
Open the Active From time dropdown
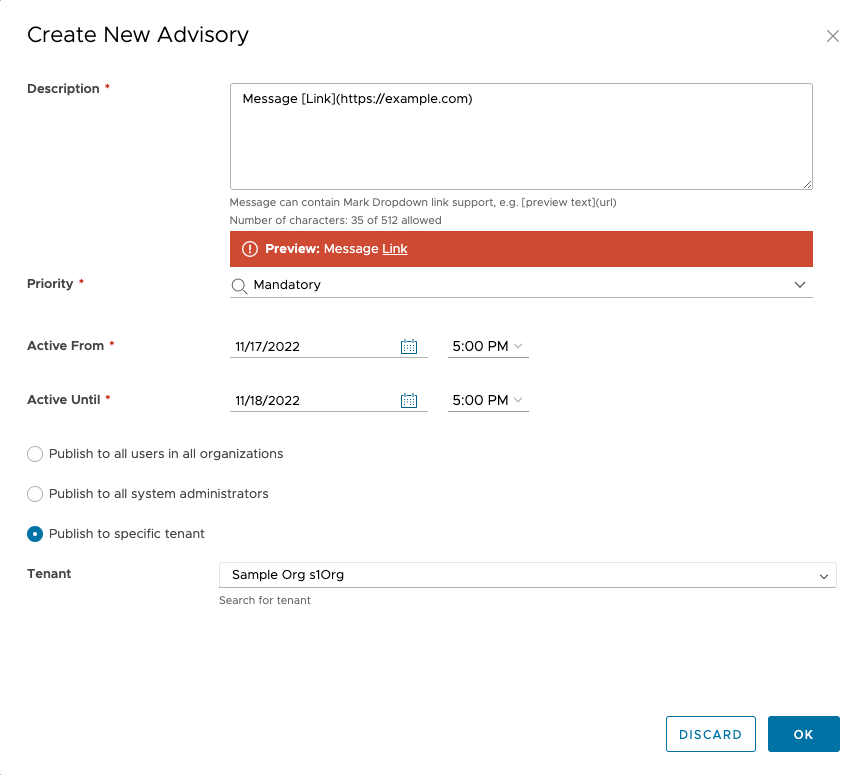[x=488, y=346]
